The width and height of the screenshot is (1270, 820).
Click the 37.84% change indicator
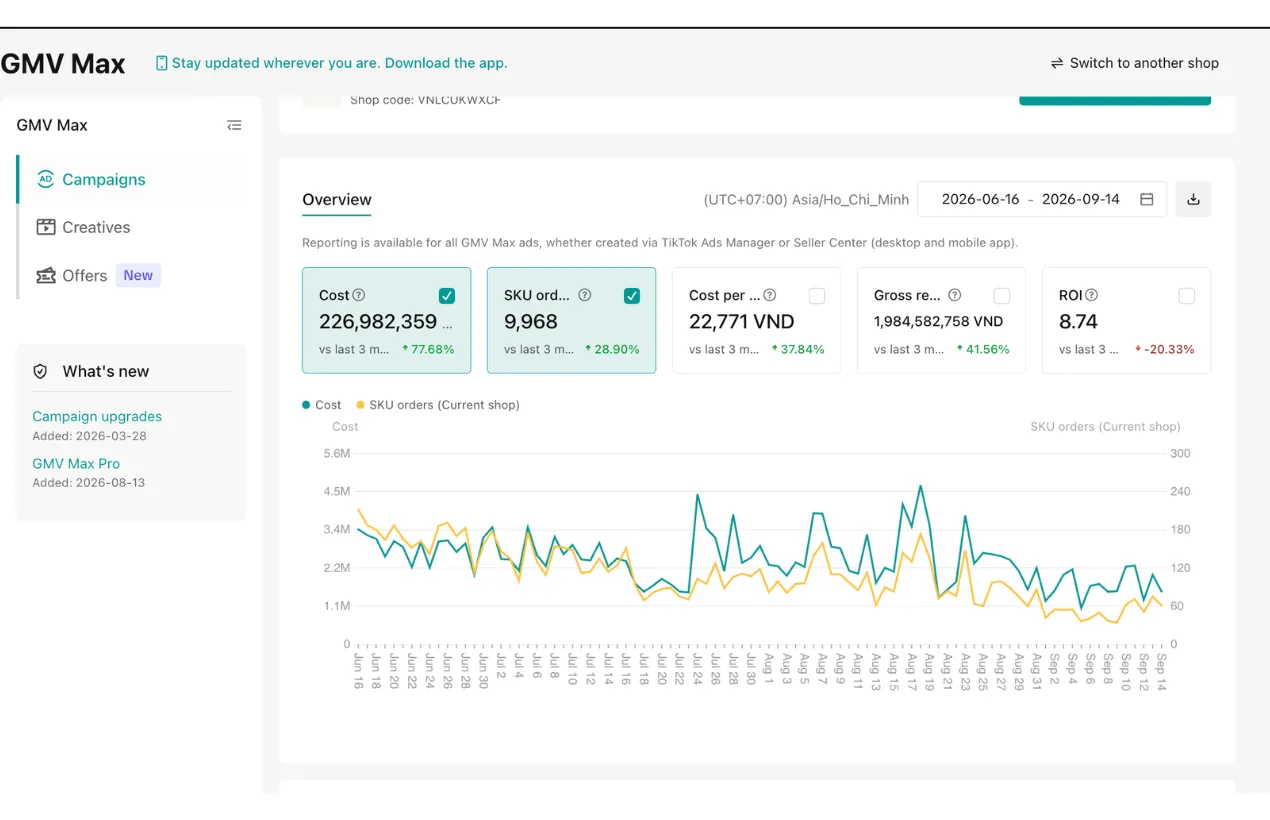[798, 349]
